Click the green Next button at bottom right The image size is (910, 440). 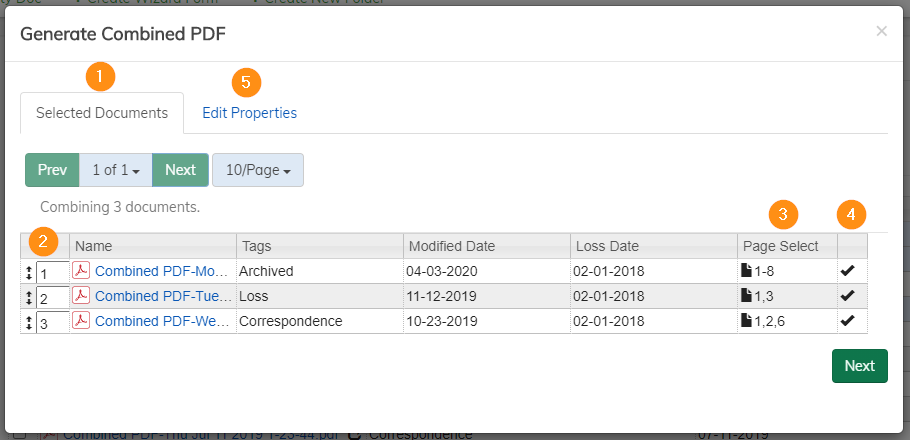coord(859,366)
